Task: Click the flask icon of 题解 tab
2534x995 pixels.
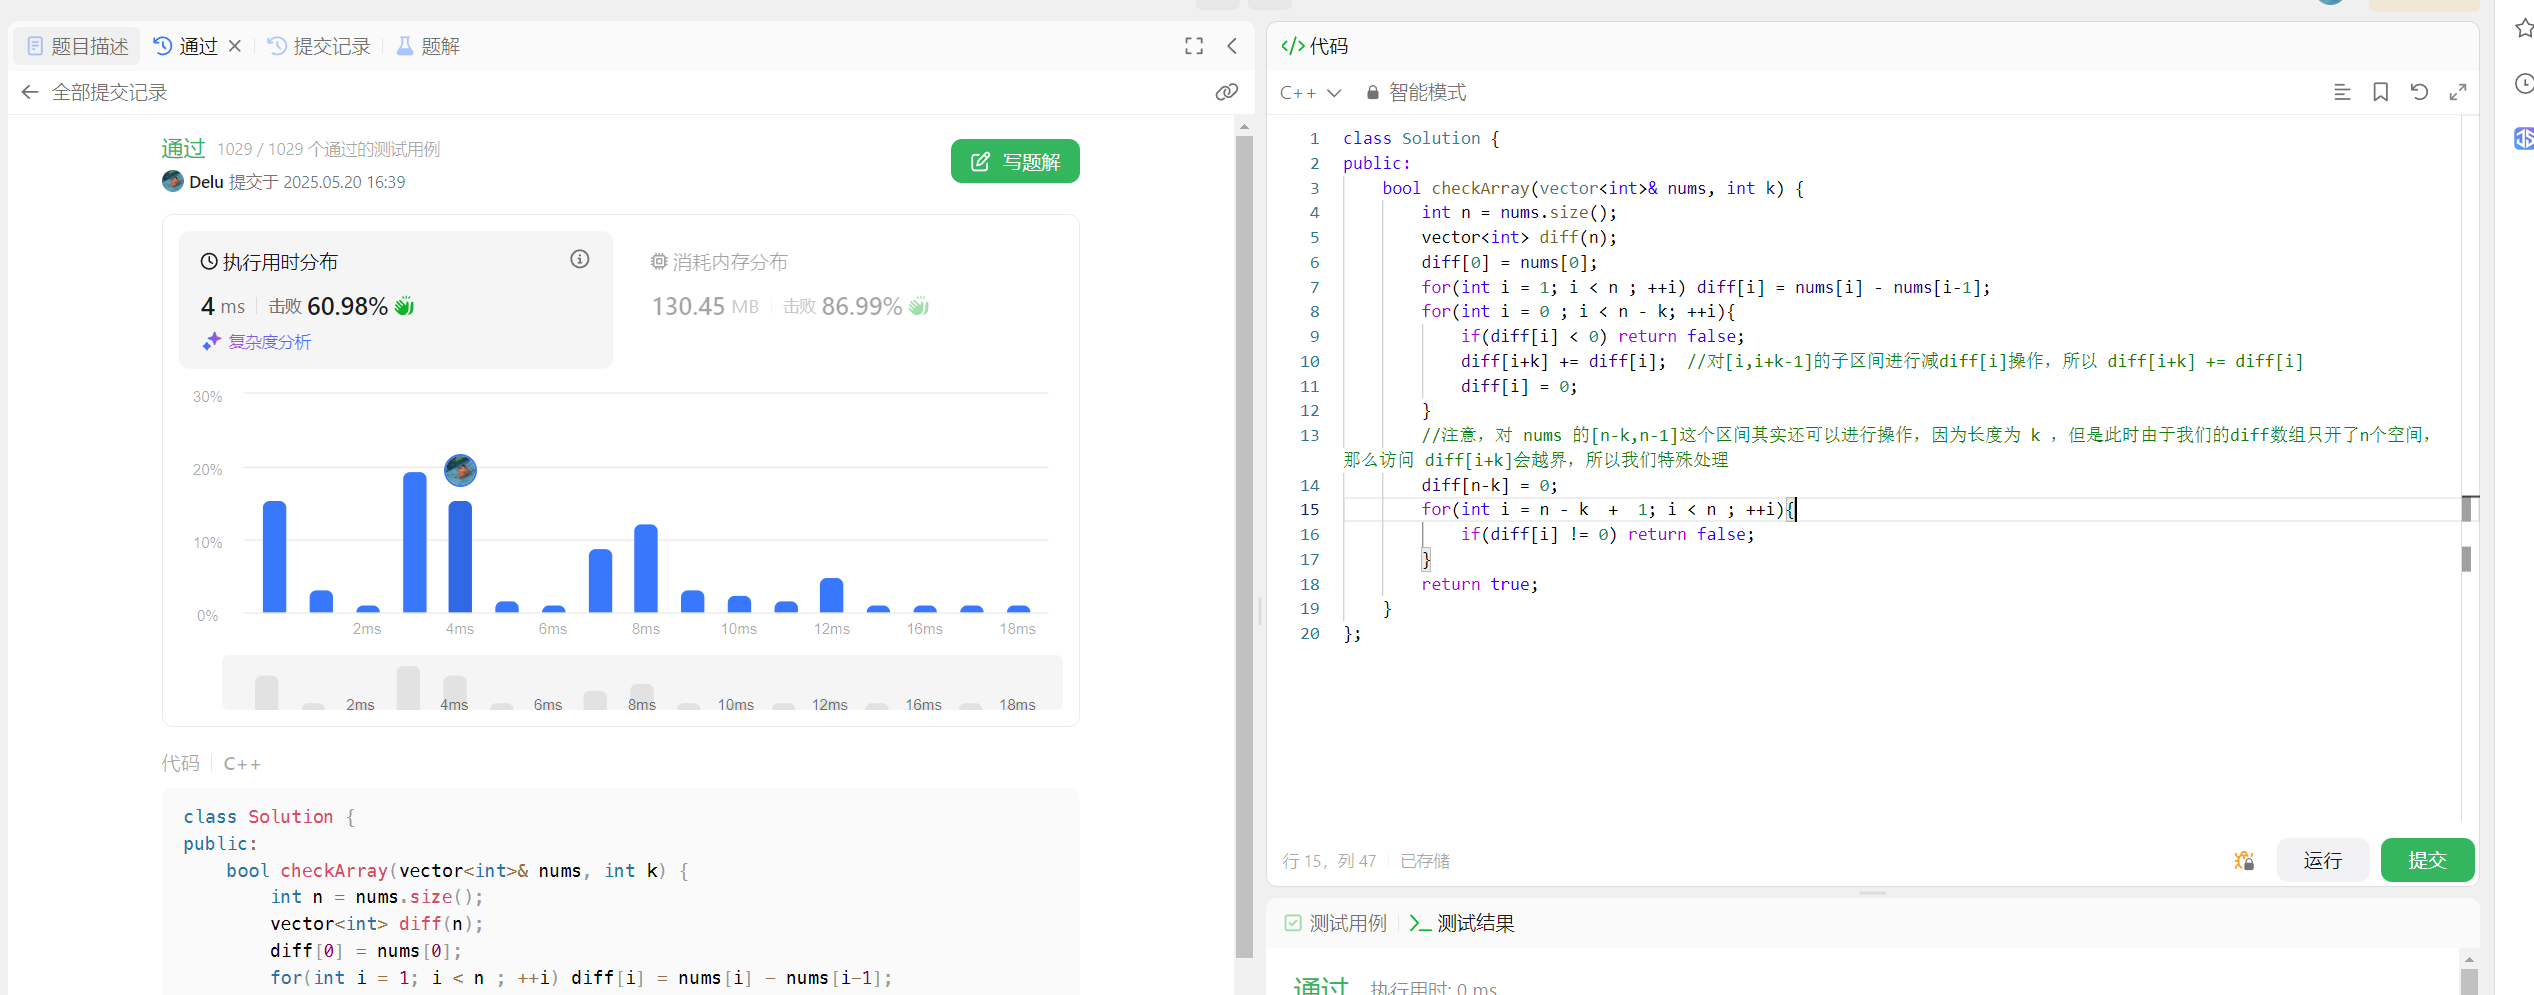Action: pyautogui.click(x=405, y=46)
